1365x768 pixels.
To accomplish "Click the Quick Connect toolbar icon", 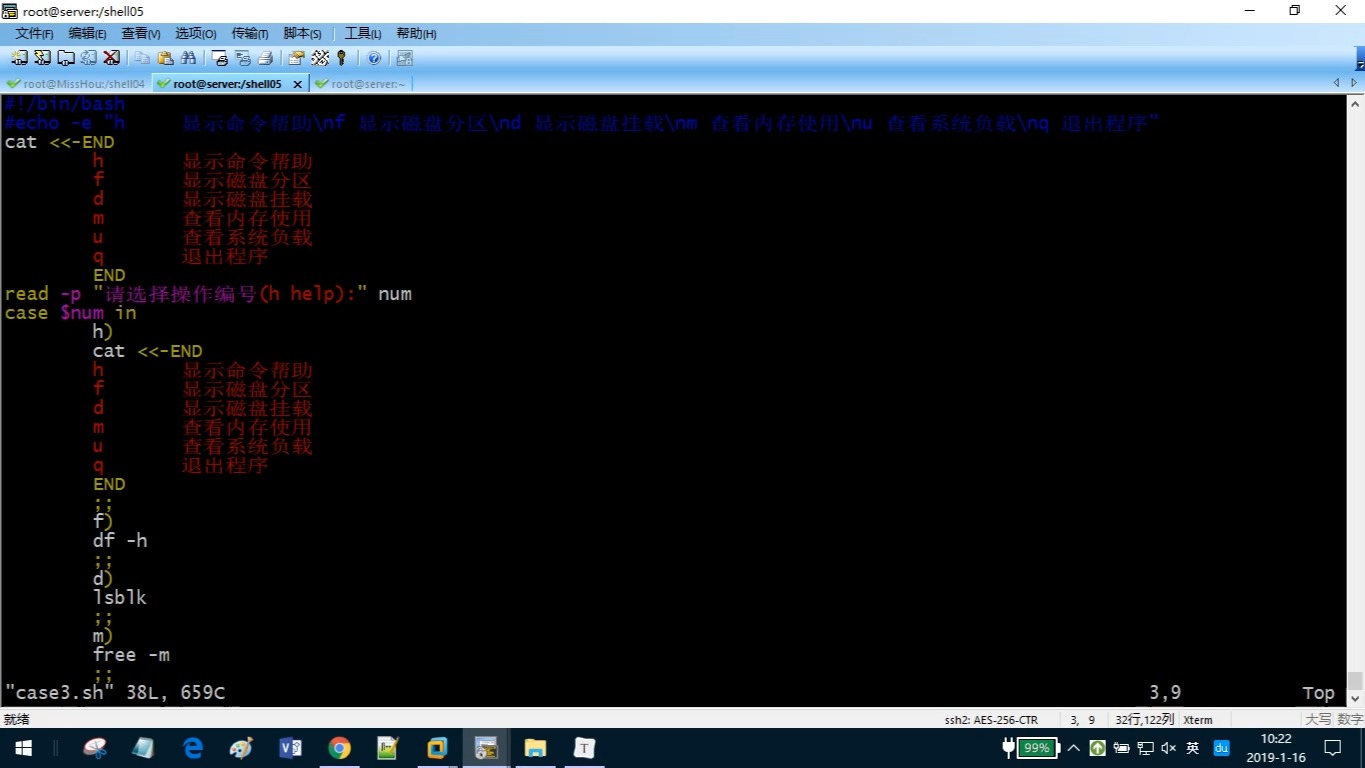I will point(42,58).
